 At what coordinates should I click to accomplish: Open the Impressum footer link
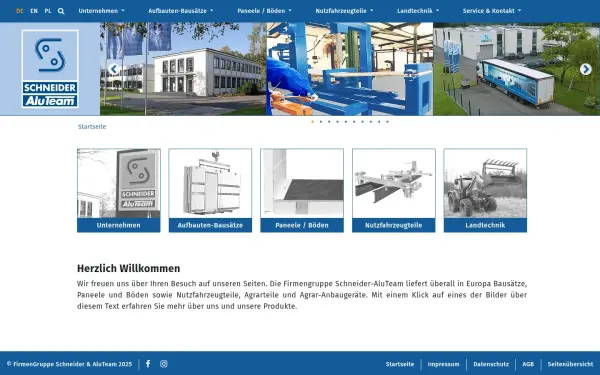tap(443, 364)
